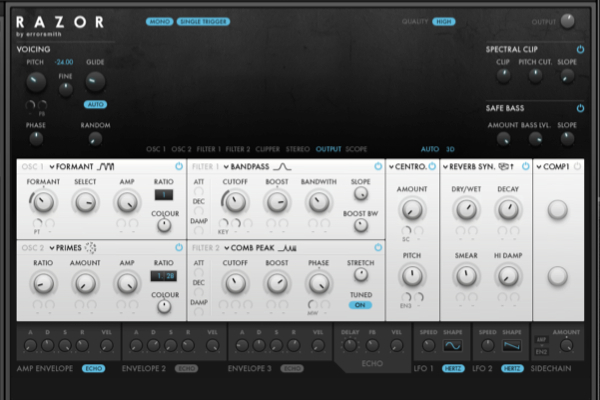Click OSC 2 COLOUR knob

coord(164,307)
